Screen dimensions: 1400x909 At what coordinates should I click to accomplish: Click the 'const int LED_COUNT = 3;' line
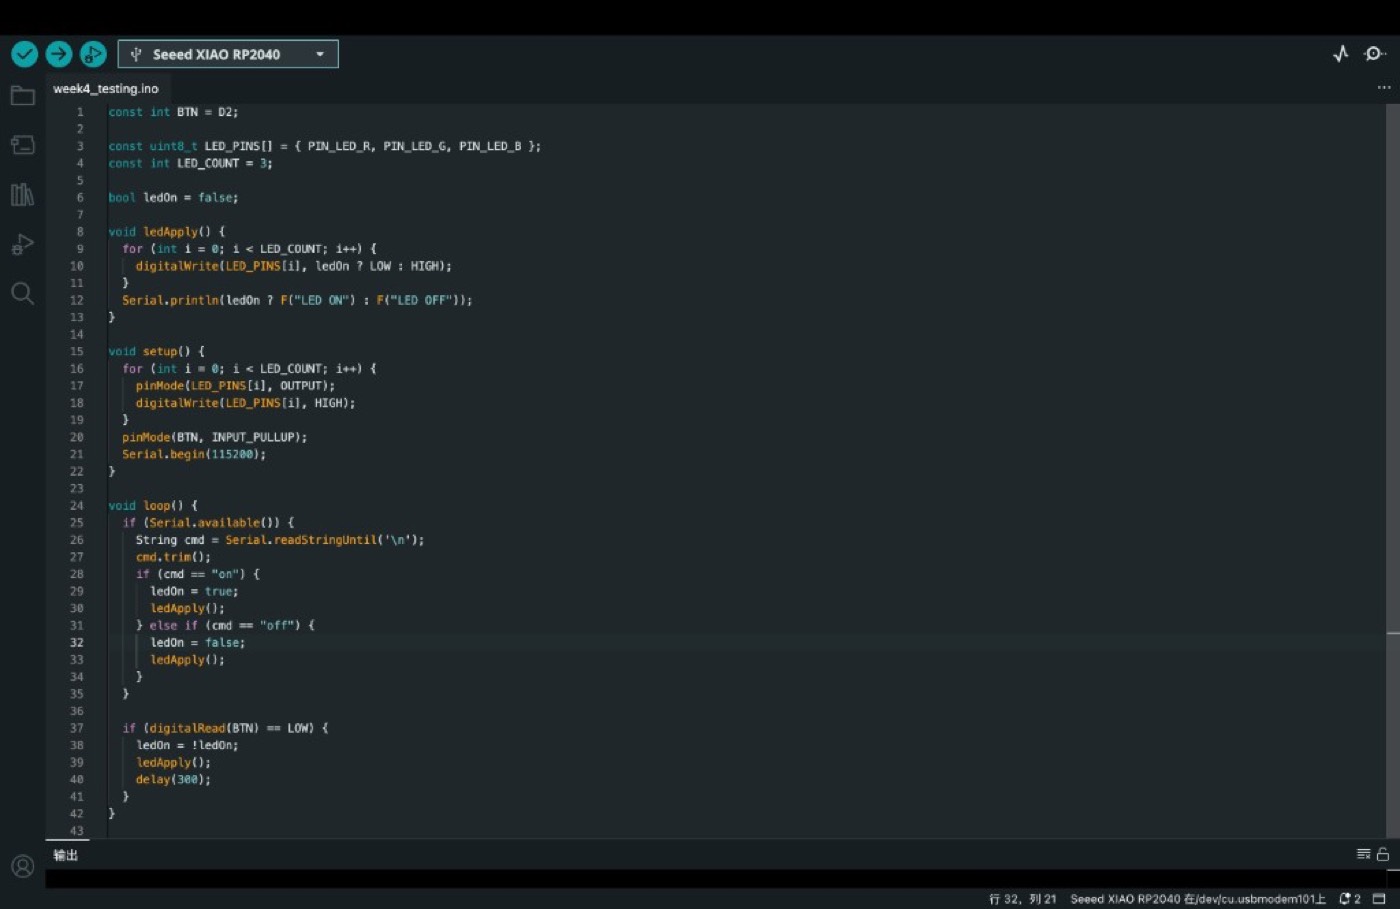(190, 163)
